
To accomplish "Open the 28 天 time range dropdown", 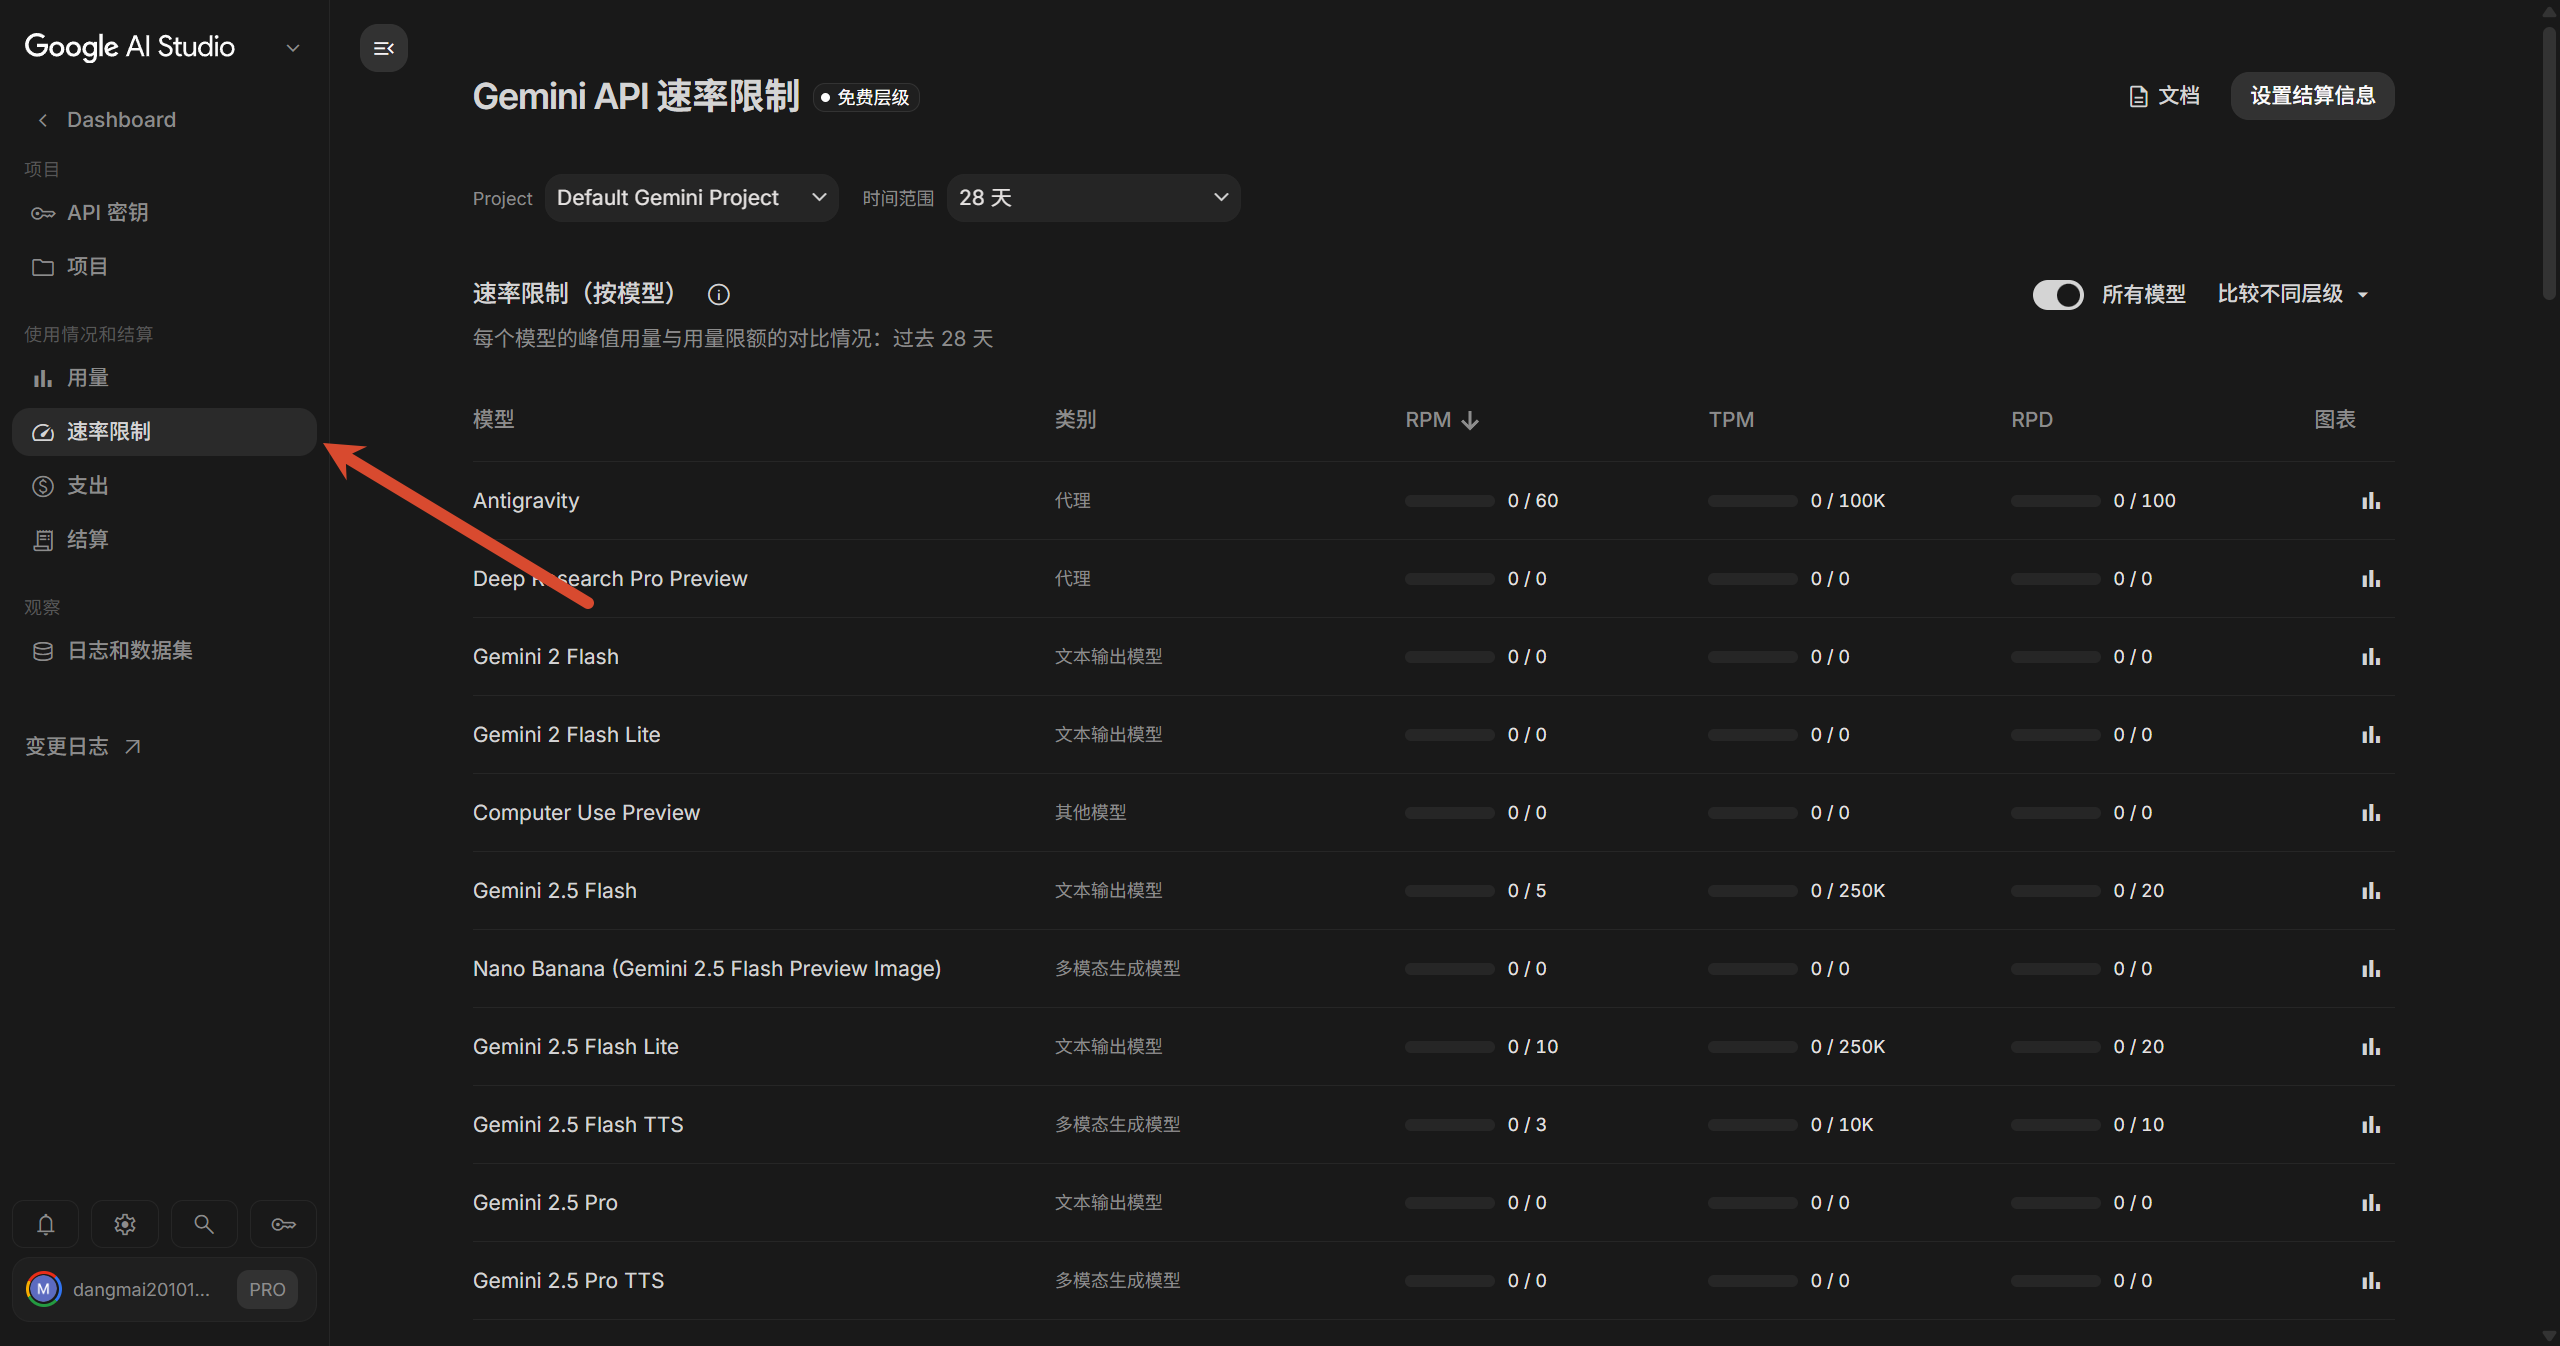I will tap(1094, 198).
